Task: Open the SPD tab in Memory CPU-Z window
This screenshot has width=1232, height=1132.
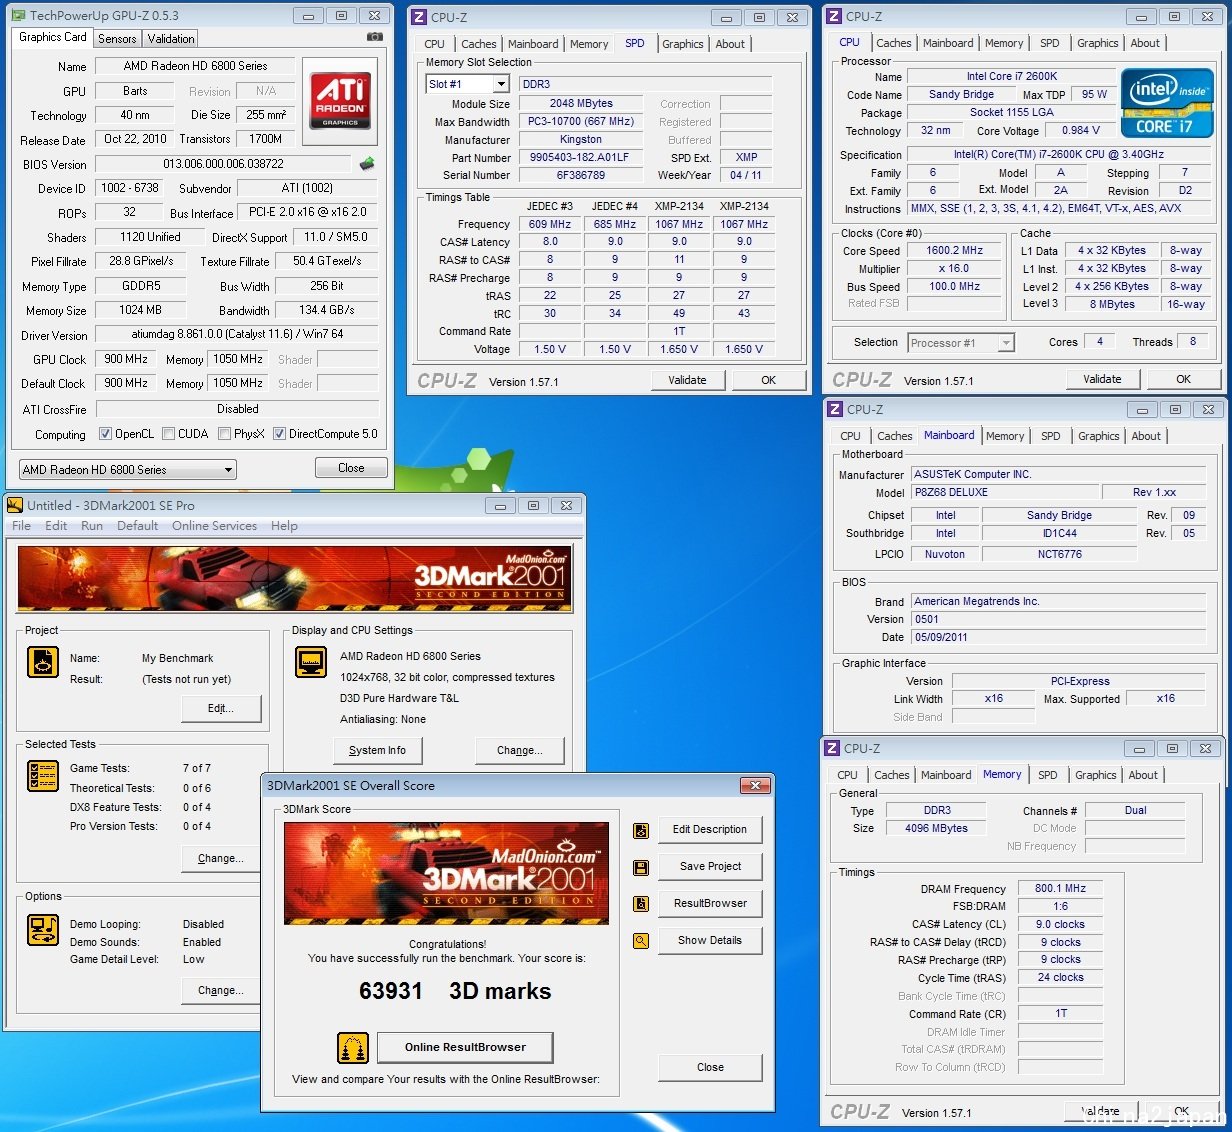Action: point(1047,775)
